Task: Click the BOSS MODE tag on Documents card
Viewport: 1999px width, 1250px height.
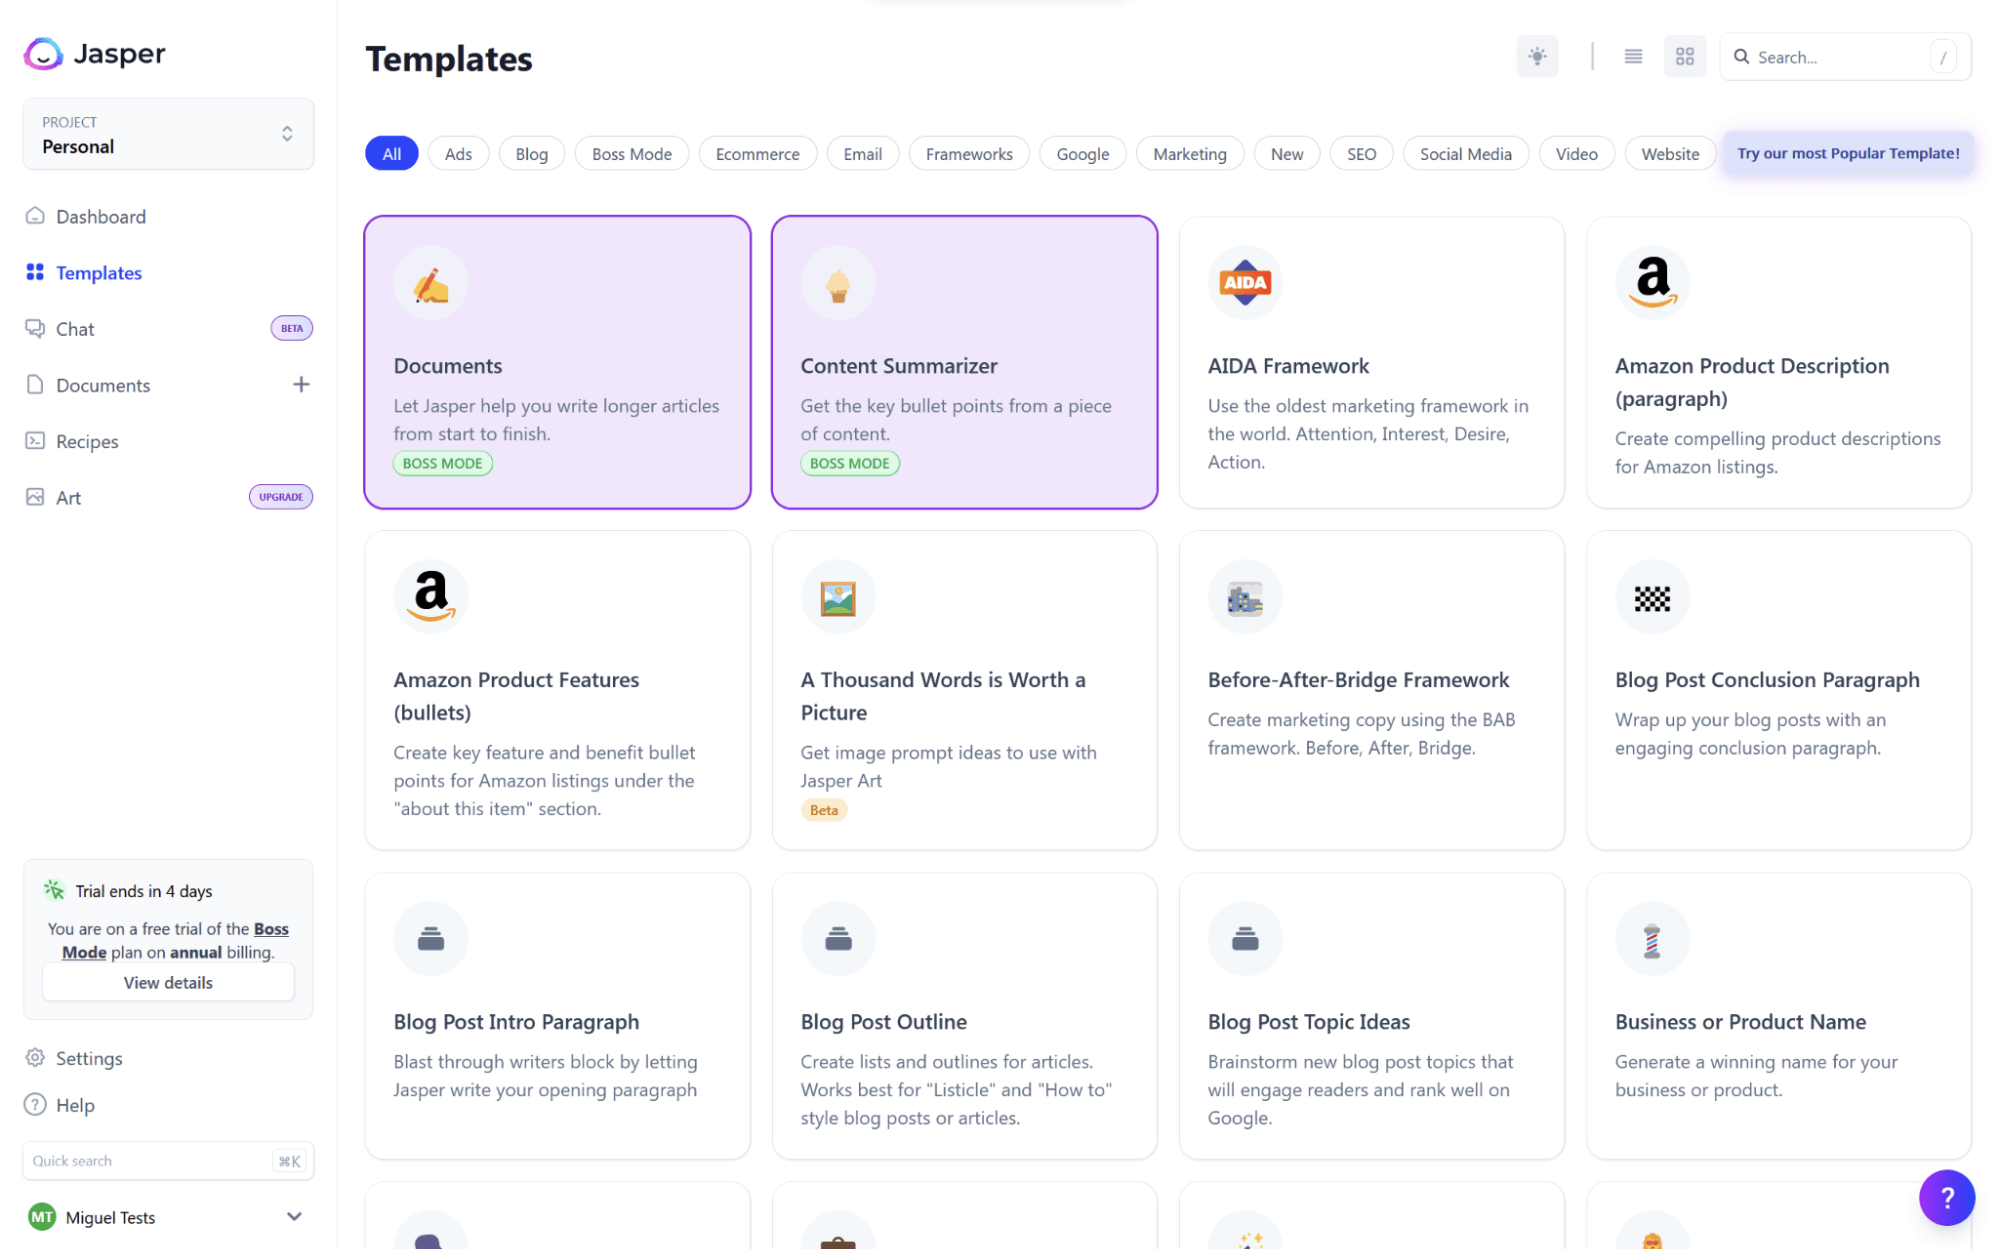Action: (x=442, y=463)
